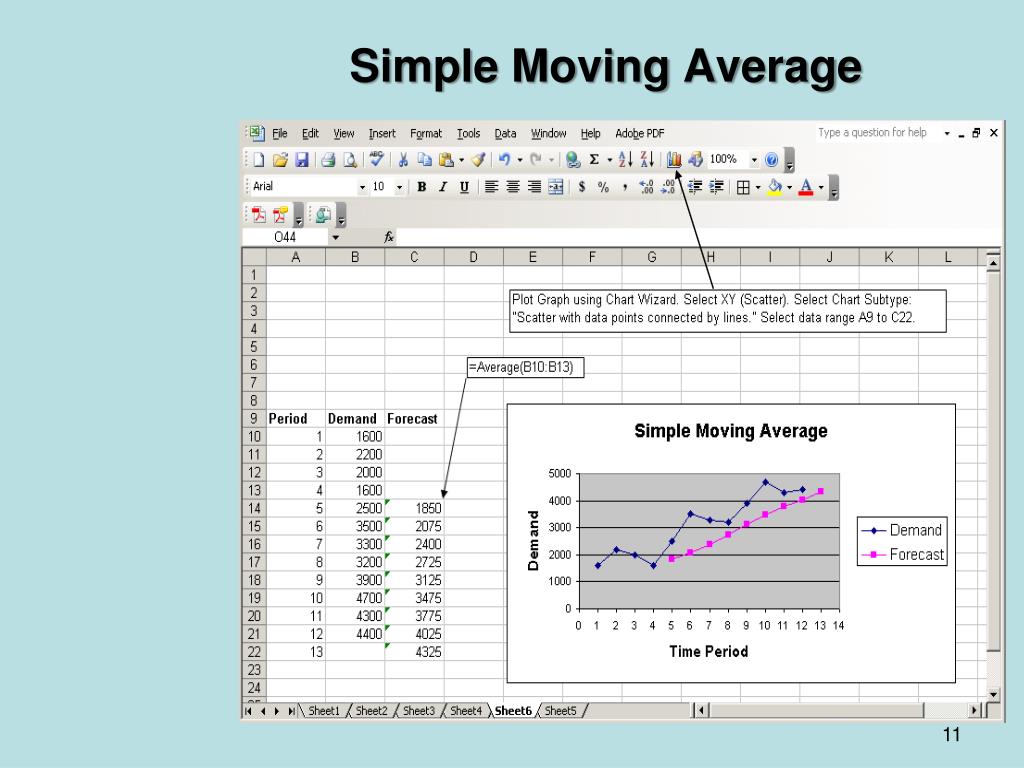Click the vertical scrollbar down arrow

[993, 695]
